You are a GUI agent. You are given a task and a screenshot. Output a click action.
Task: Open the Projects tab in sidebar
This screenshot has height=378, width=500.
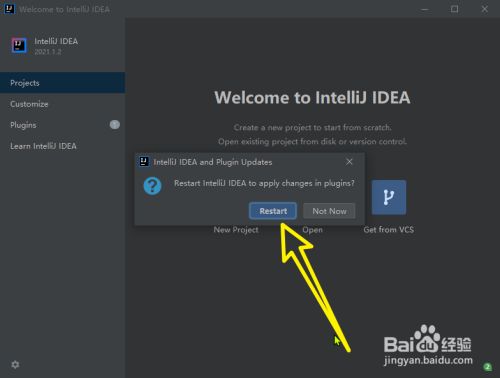pyautogui.click(x=63, y=83)
